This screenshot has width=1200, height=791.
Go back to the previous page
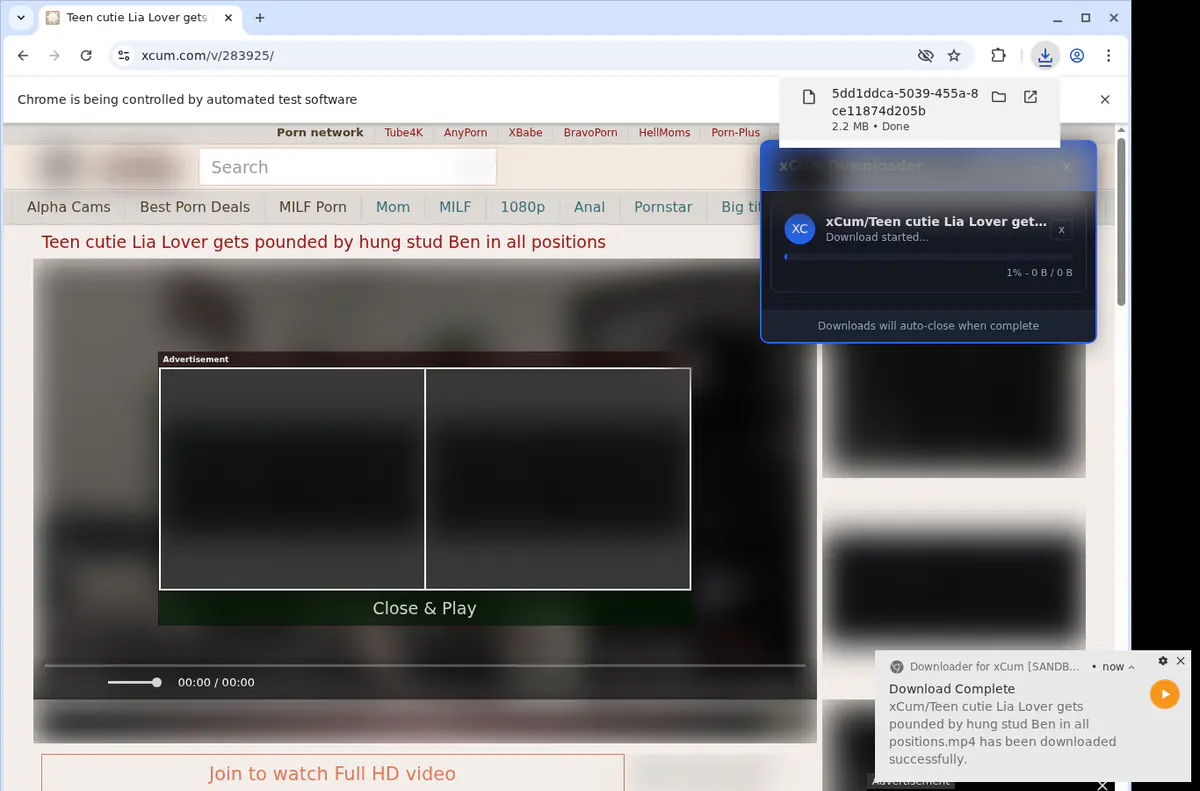pyautogui.click(x=24, y=56)
